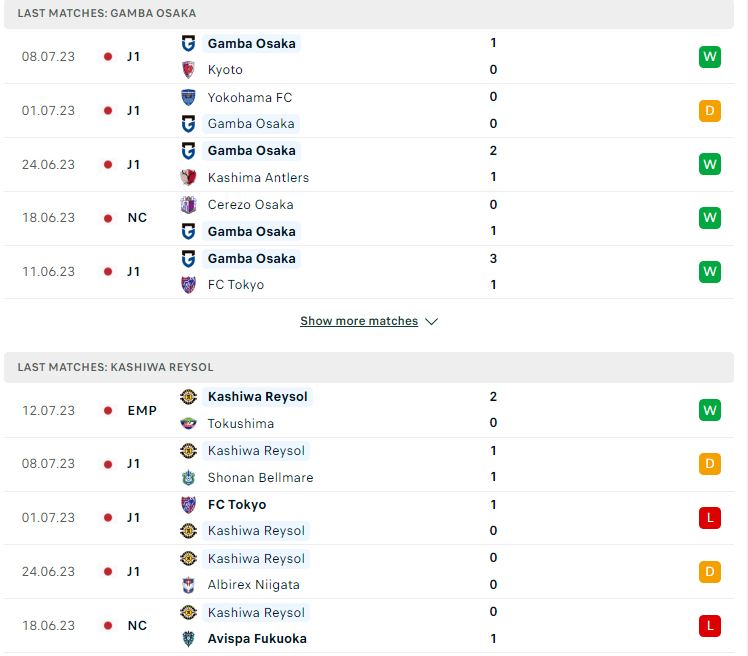Click the red L badge for Avispa Fukuoka match
This screenshot has height=656, width=748.
point(710,626)
